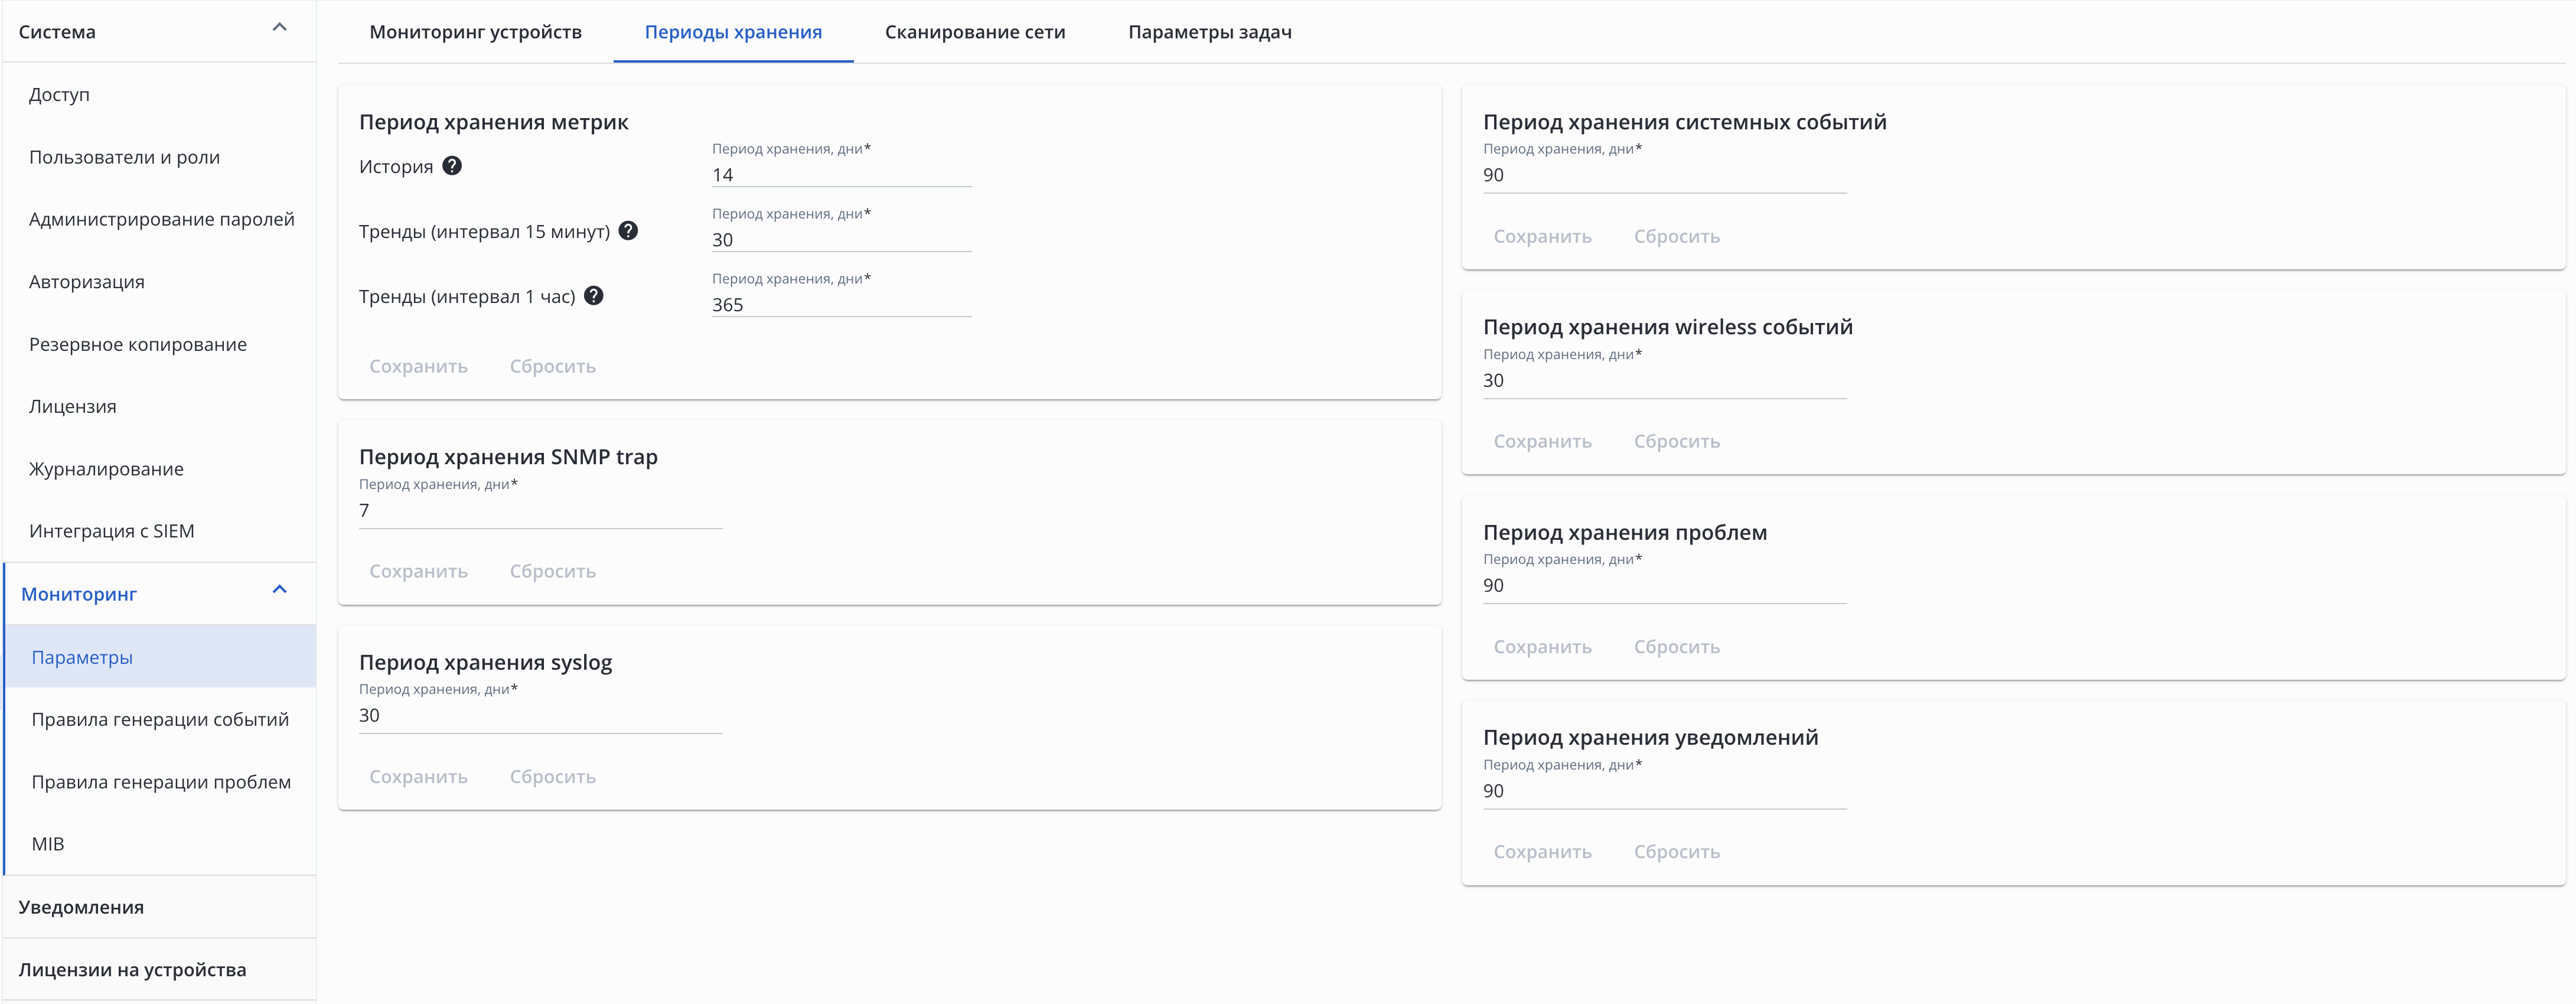Switch to Мониторинг устройств tab
This screenshot has height=1004, width=2576.
tap(475, 32)
